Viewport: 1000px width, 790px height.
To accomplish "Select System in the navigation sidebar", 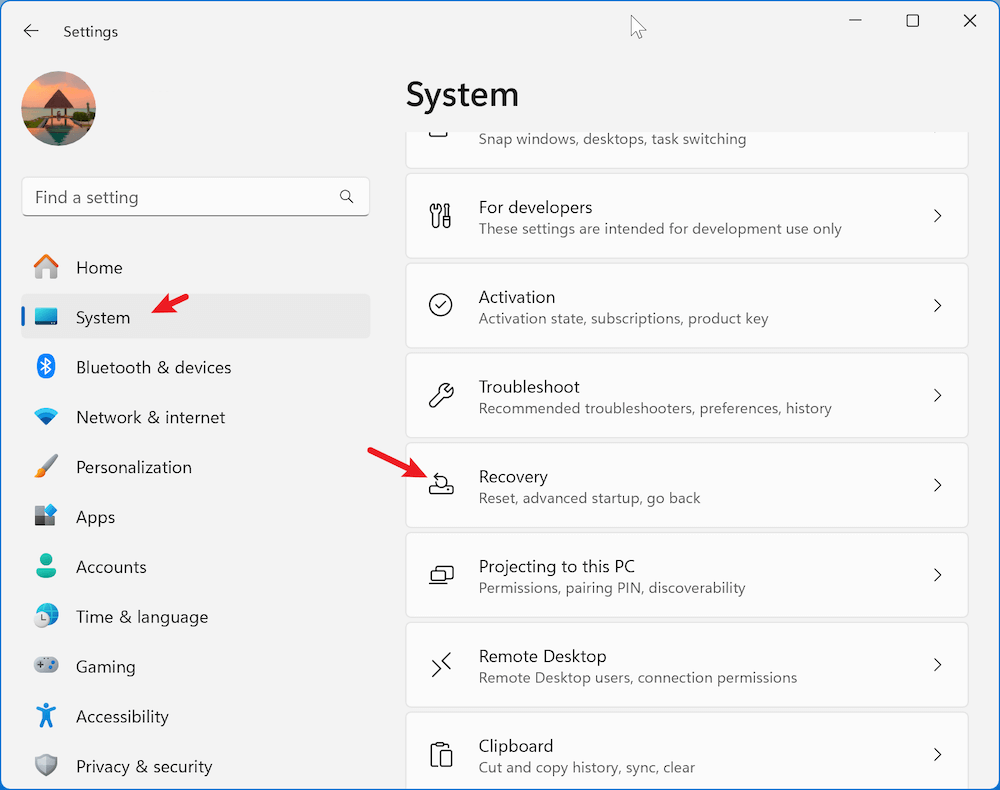I will (103, 317).
